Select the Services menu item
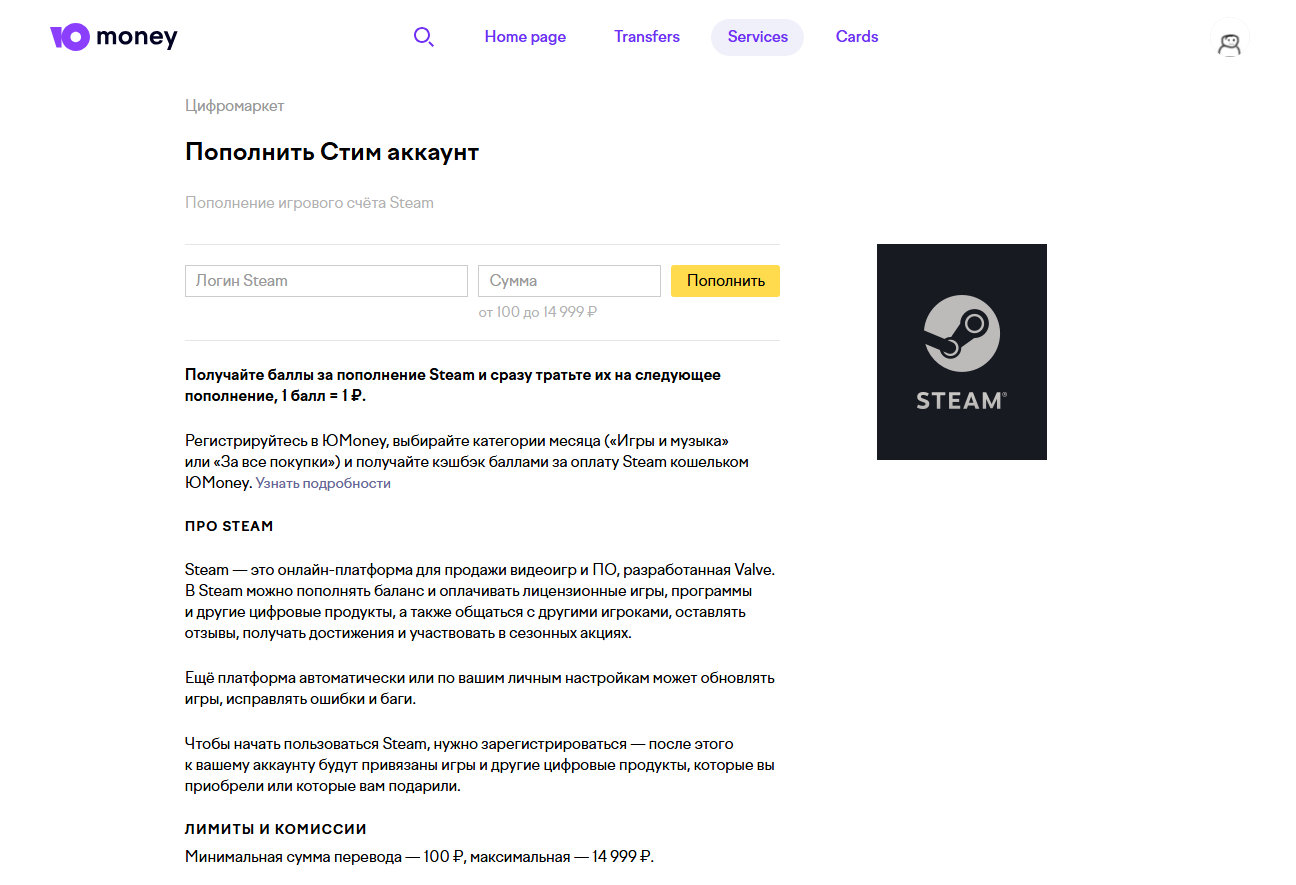The height and width of the screenshot is (885, 1296). [757, 37]
